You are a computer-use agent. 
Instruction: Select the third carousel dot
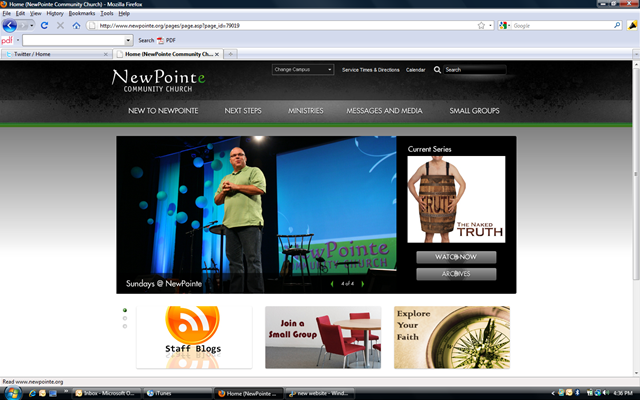point(125,326)
